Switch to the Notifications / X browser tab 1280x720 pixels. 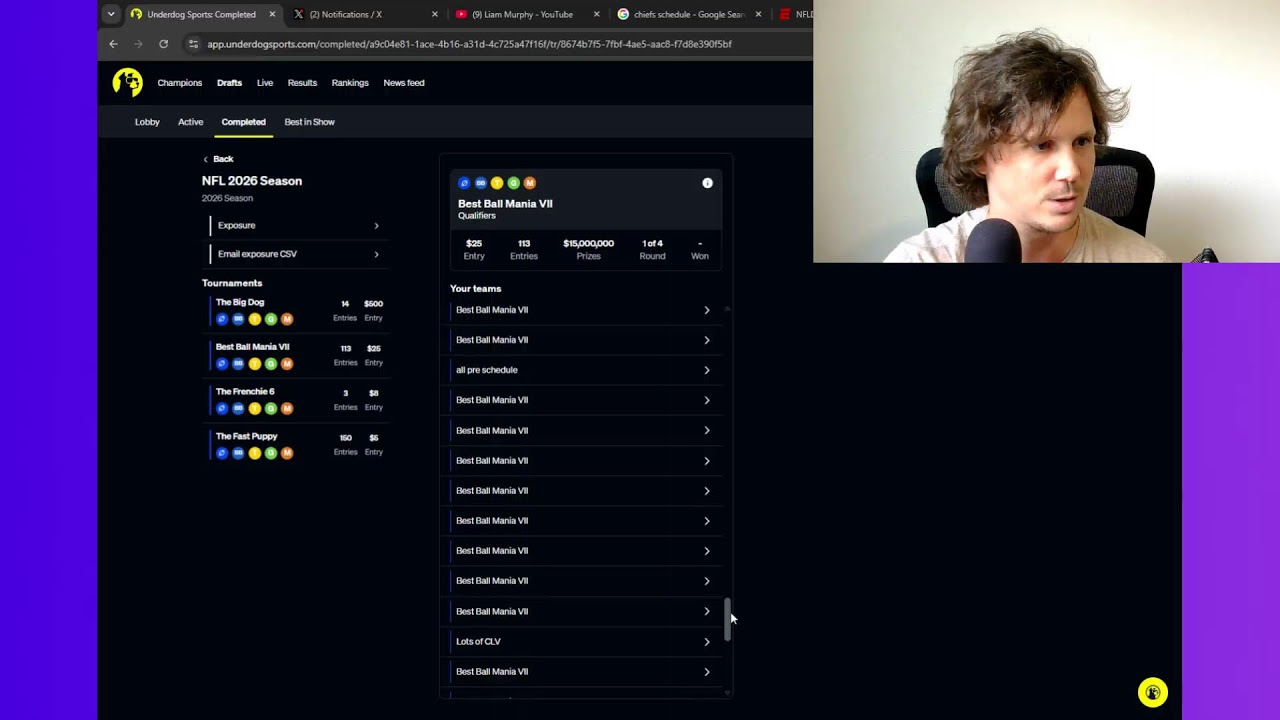[365, 14]
